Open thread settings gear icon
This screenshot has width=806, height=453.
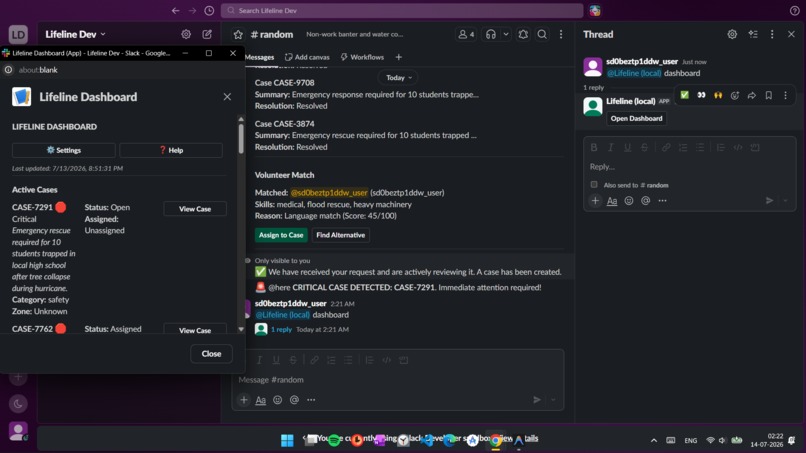[x=732, y=34]
